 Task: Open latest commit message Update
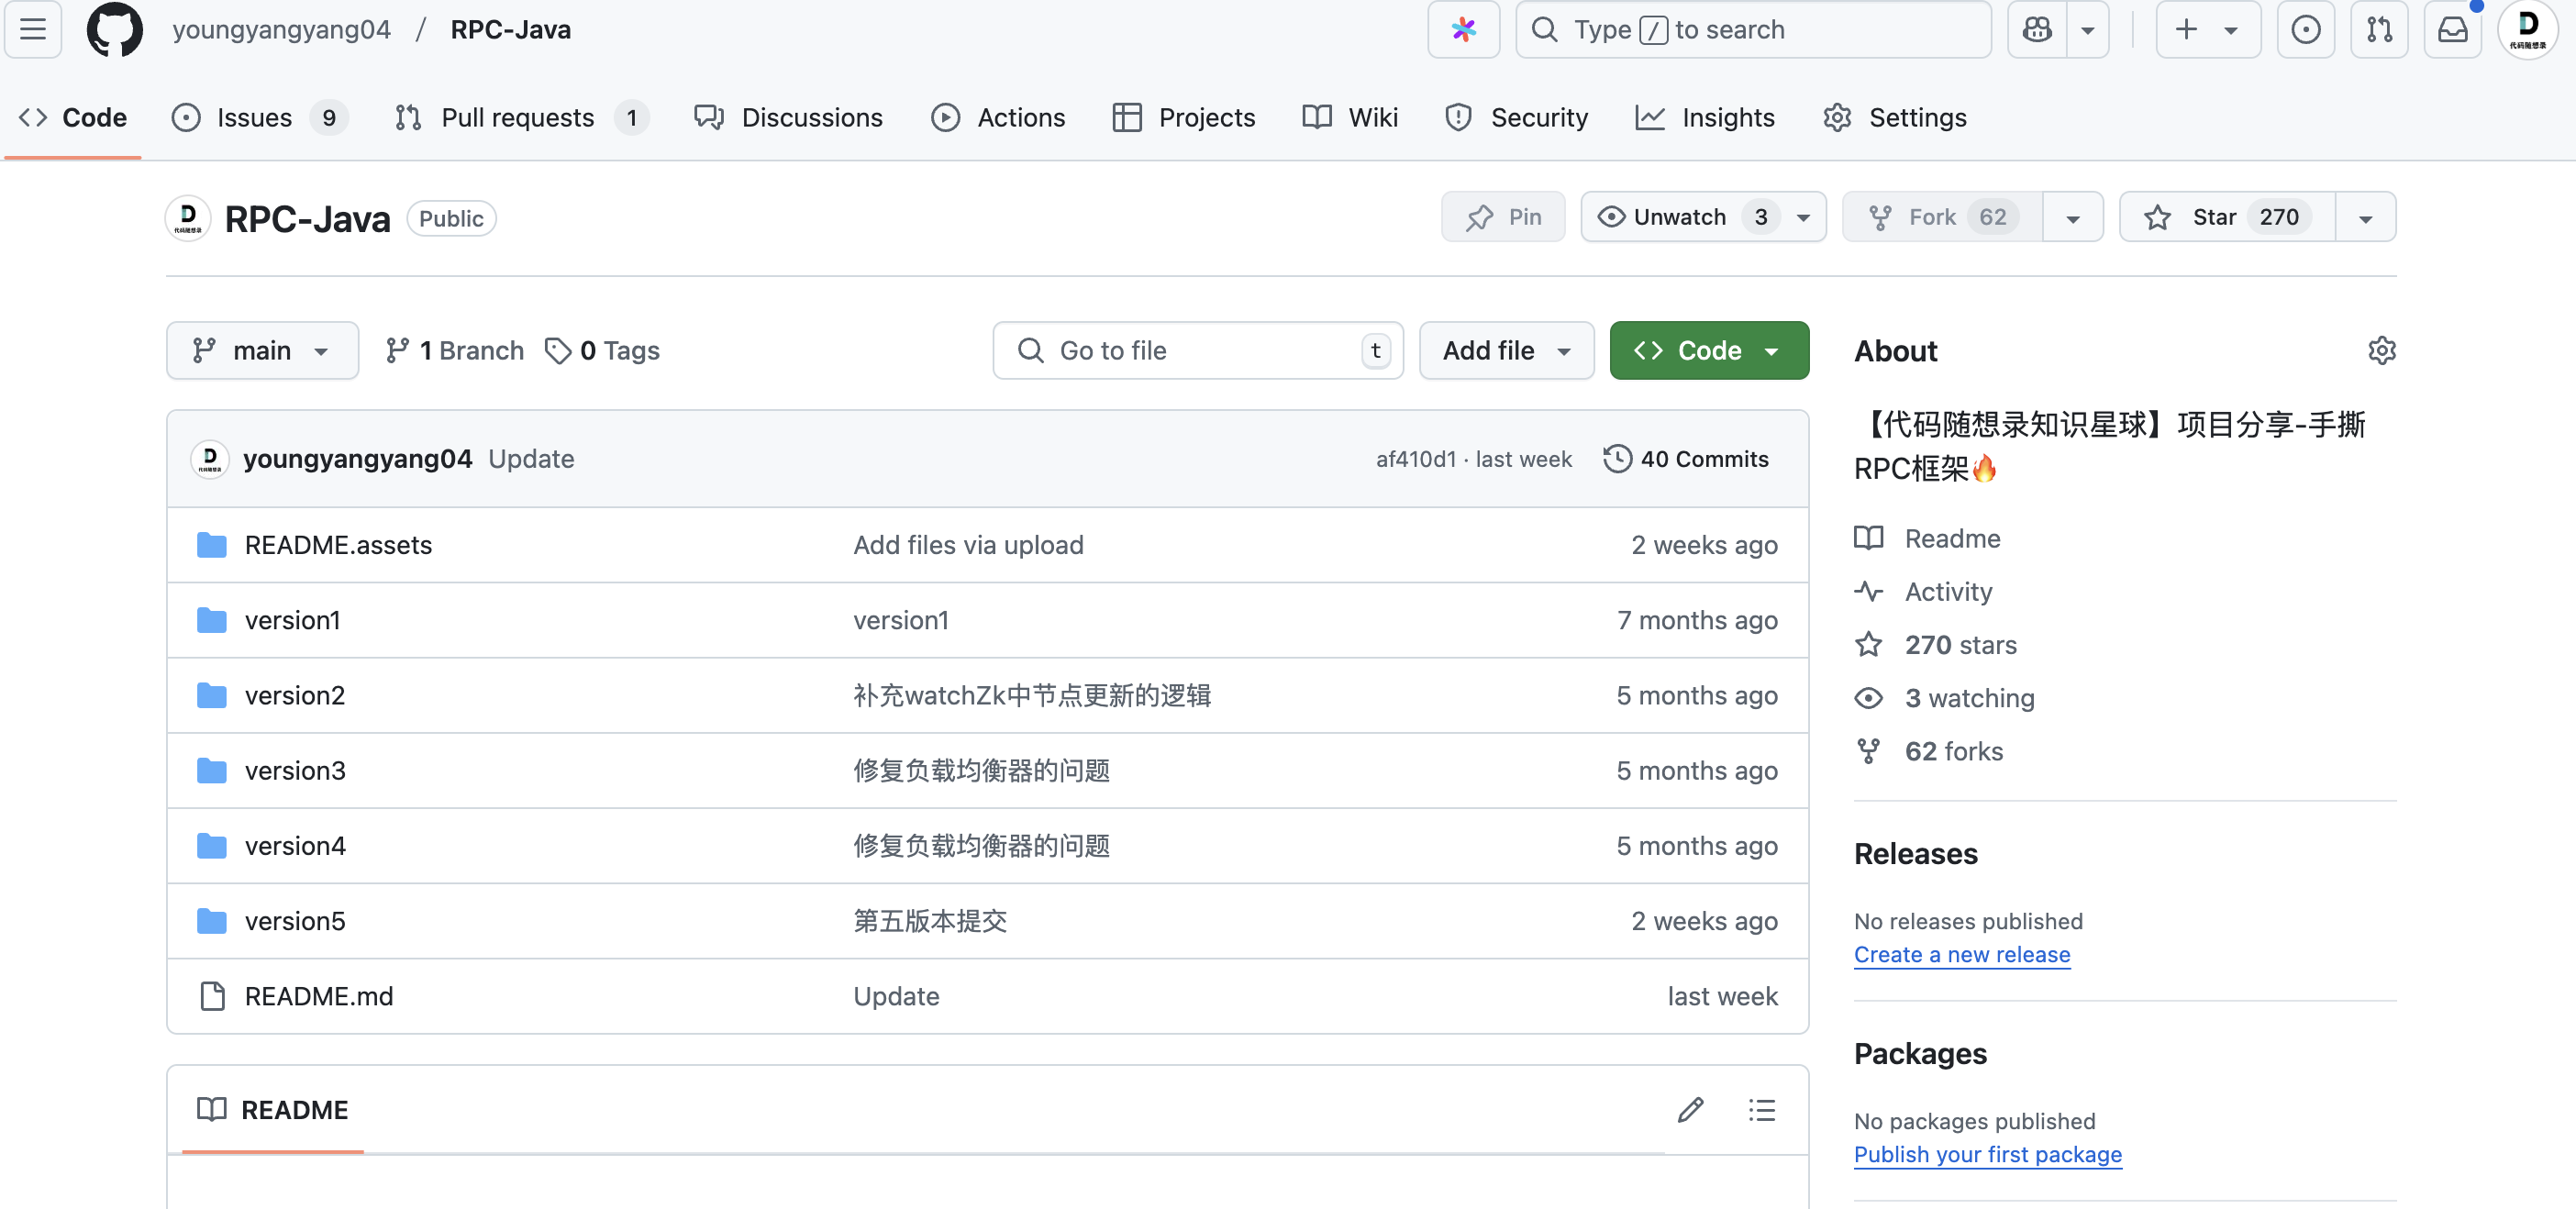[531, 459]
